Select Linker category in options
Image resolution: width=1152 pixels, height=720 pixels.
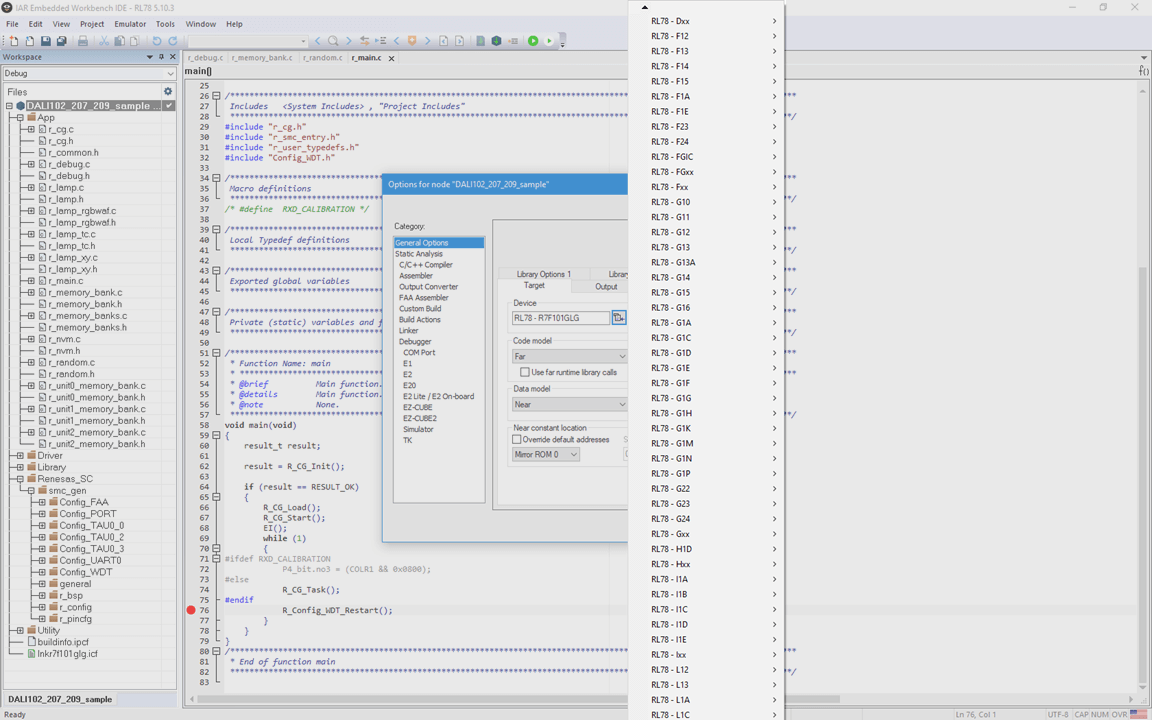click(408, 331)
